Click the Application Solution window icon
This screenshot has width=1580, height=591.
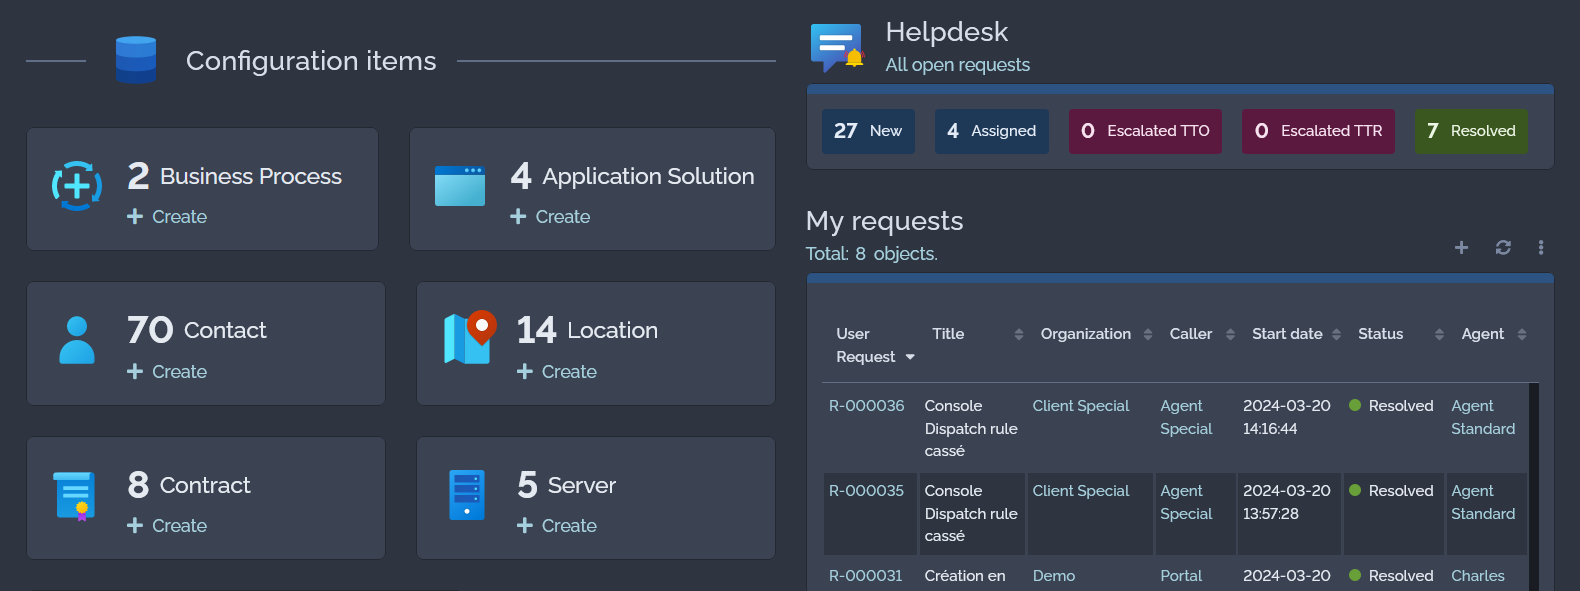460,186
